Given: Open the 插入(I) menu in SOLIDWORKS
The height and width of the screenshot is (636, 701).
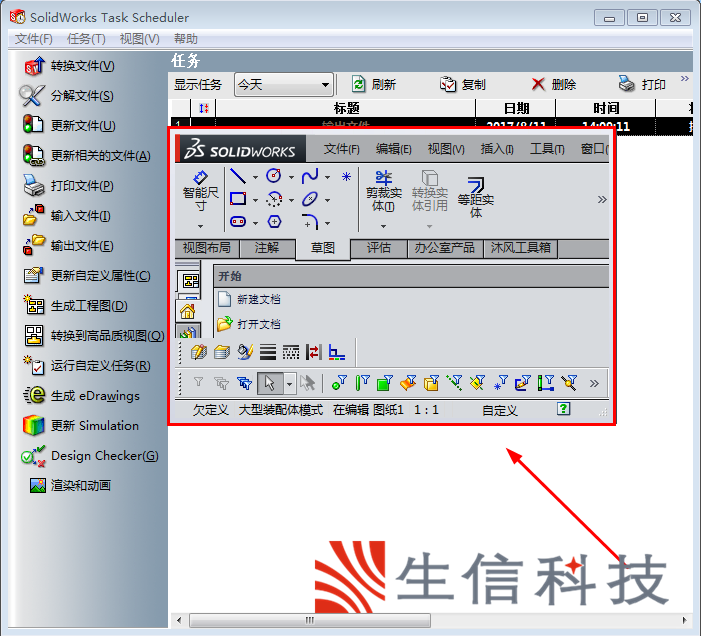Looking at the screenshot, I should coord(497,149).
